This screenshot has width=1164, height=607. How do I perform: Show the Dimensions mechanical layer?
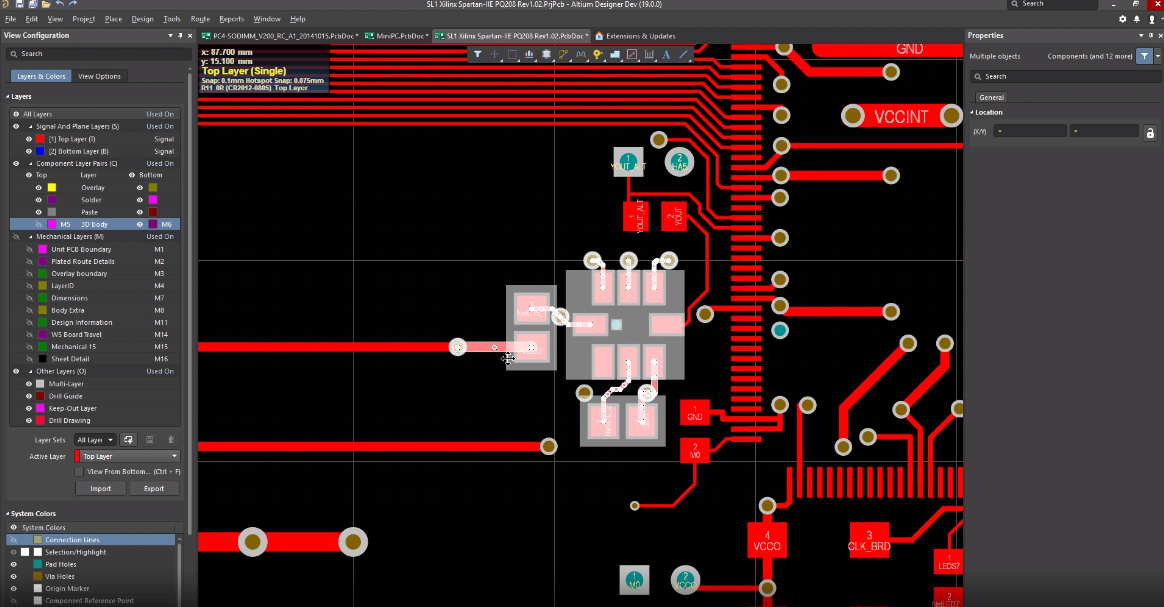point(29,298)
